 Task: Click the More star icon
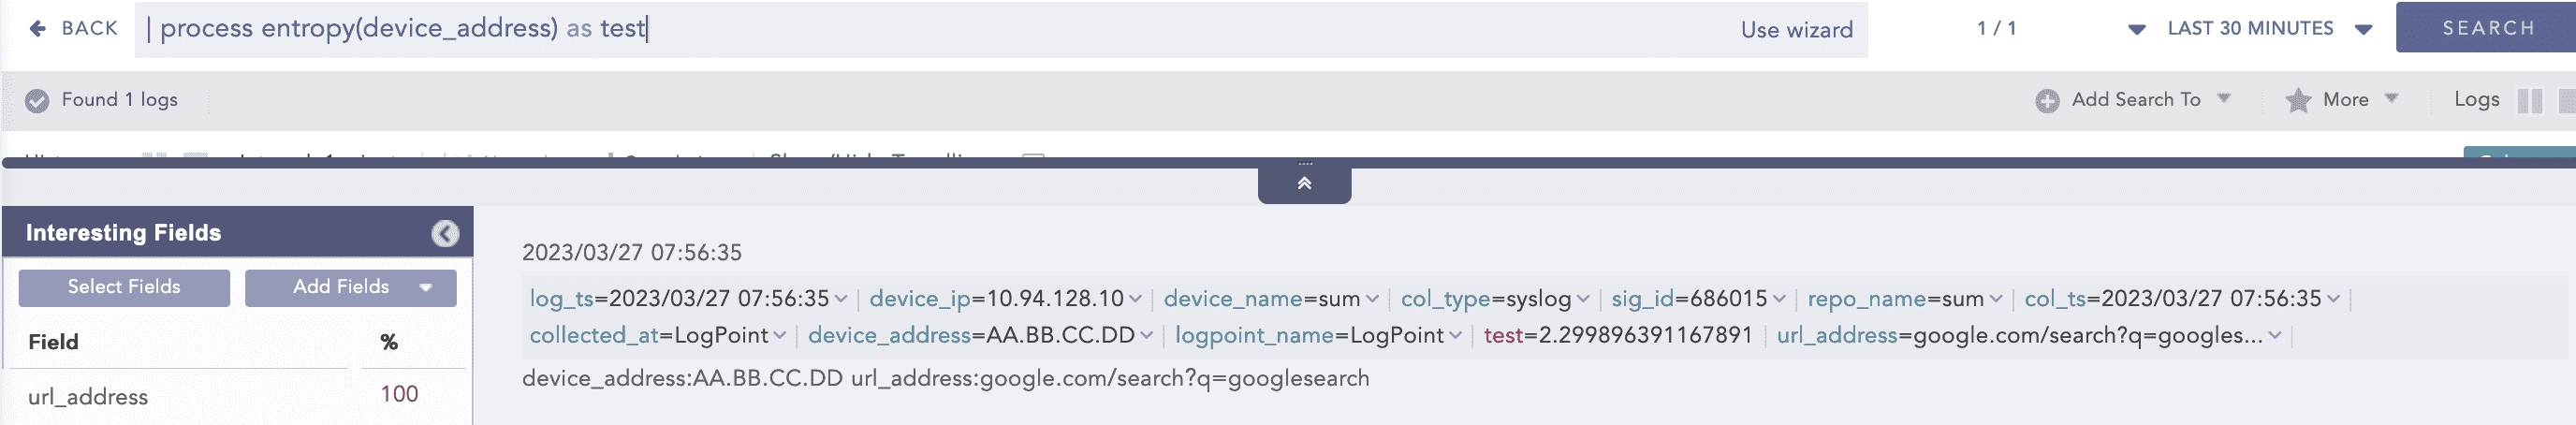click(x=2298, y=101)
